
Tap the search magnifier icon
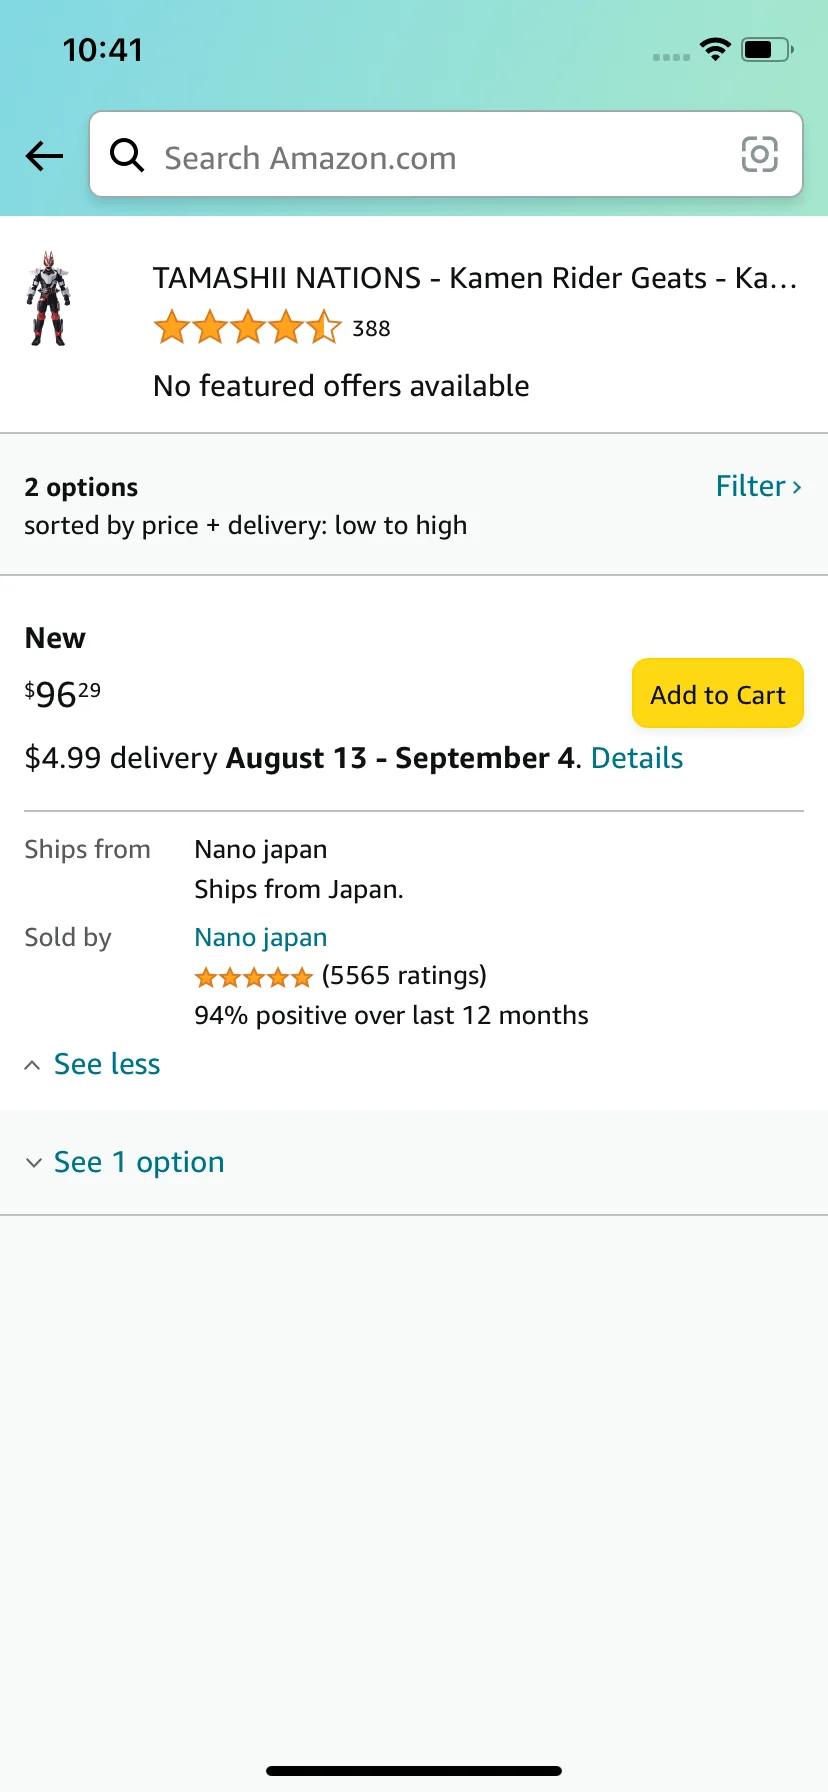pos(127,155)
